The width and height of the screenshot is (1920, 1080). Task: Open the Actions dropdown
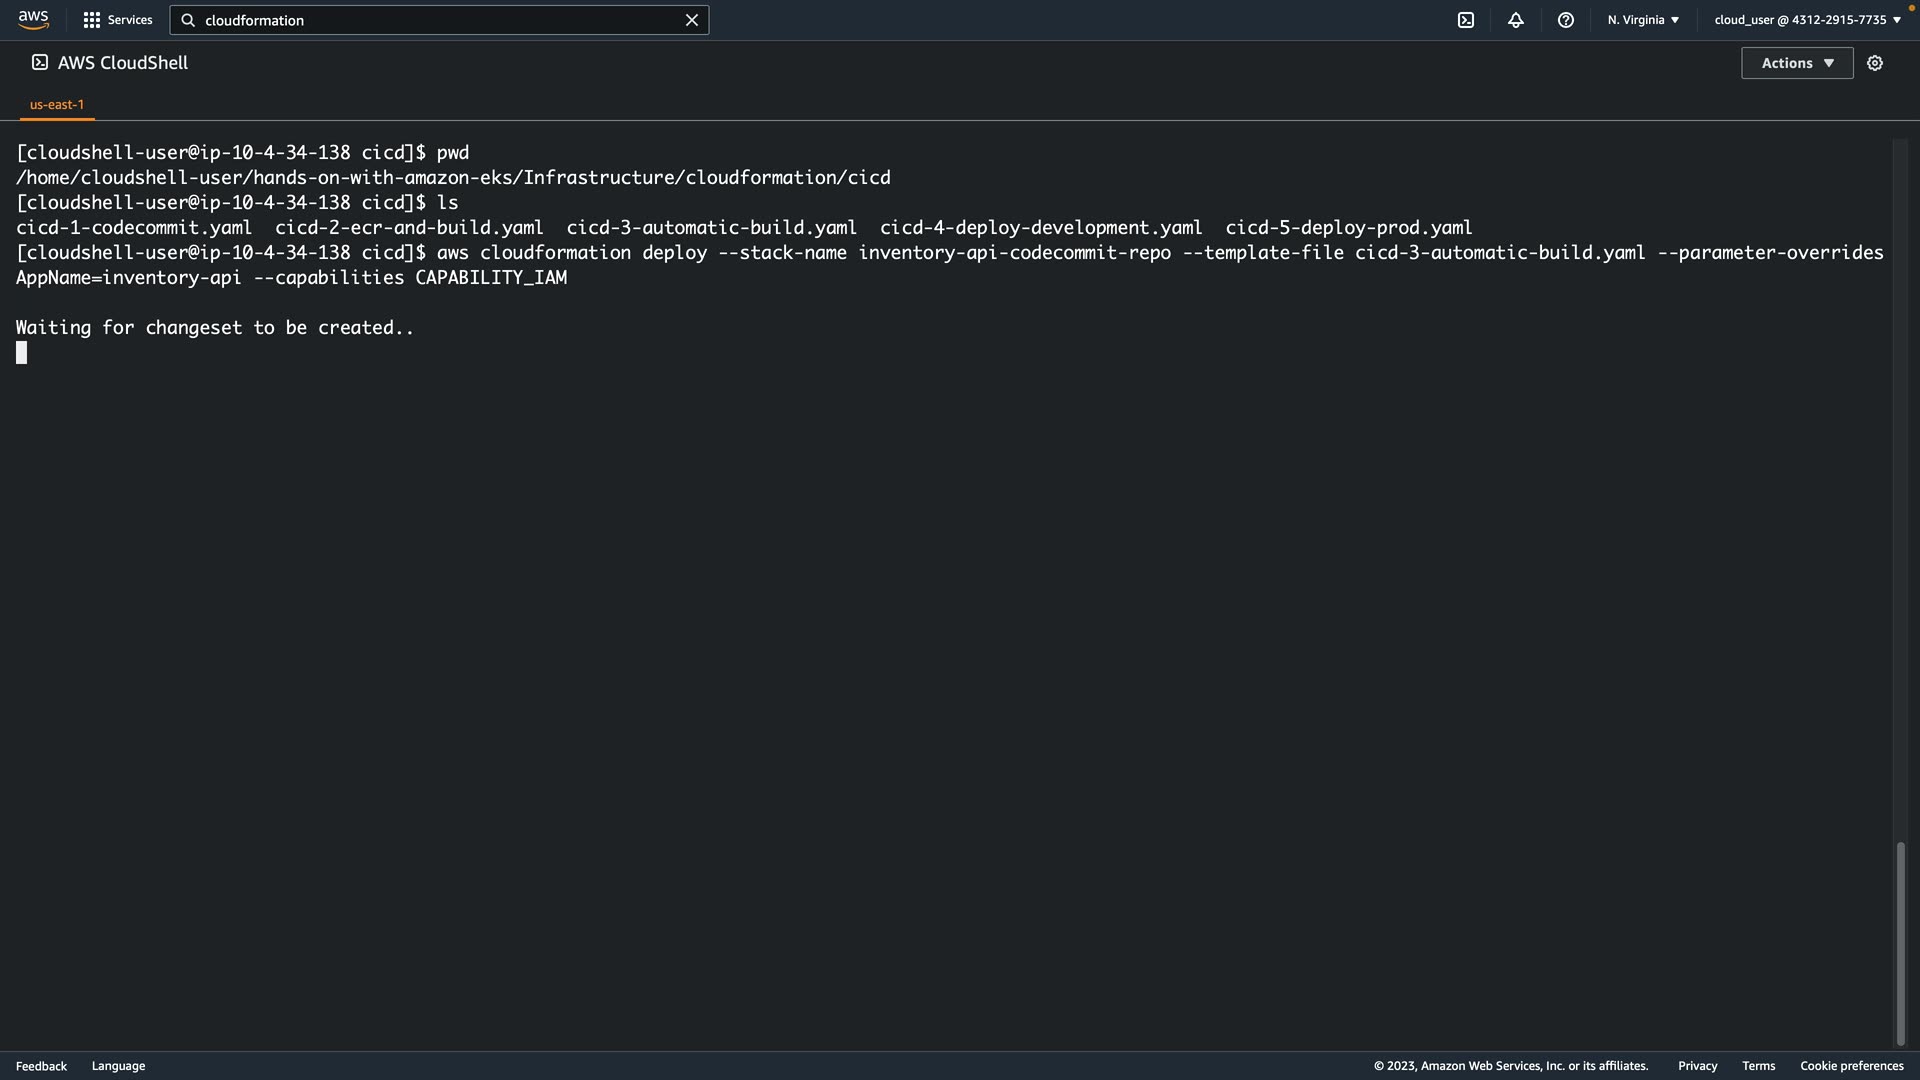(1797, 63)
